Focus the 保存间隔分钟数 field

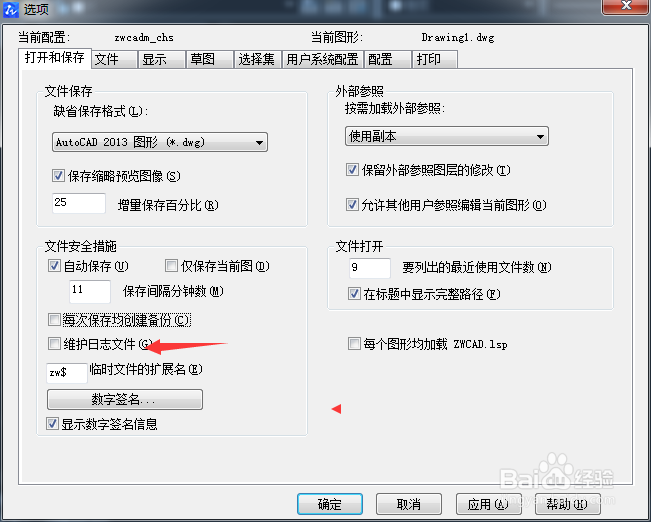(90, 291)
